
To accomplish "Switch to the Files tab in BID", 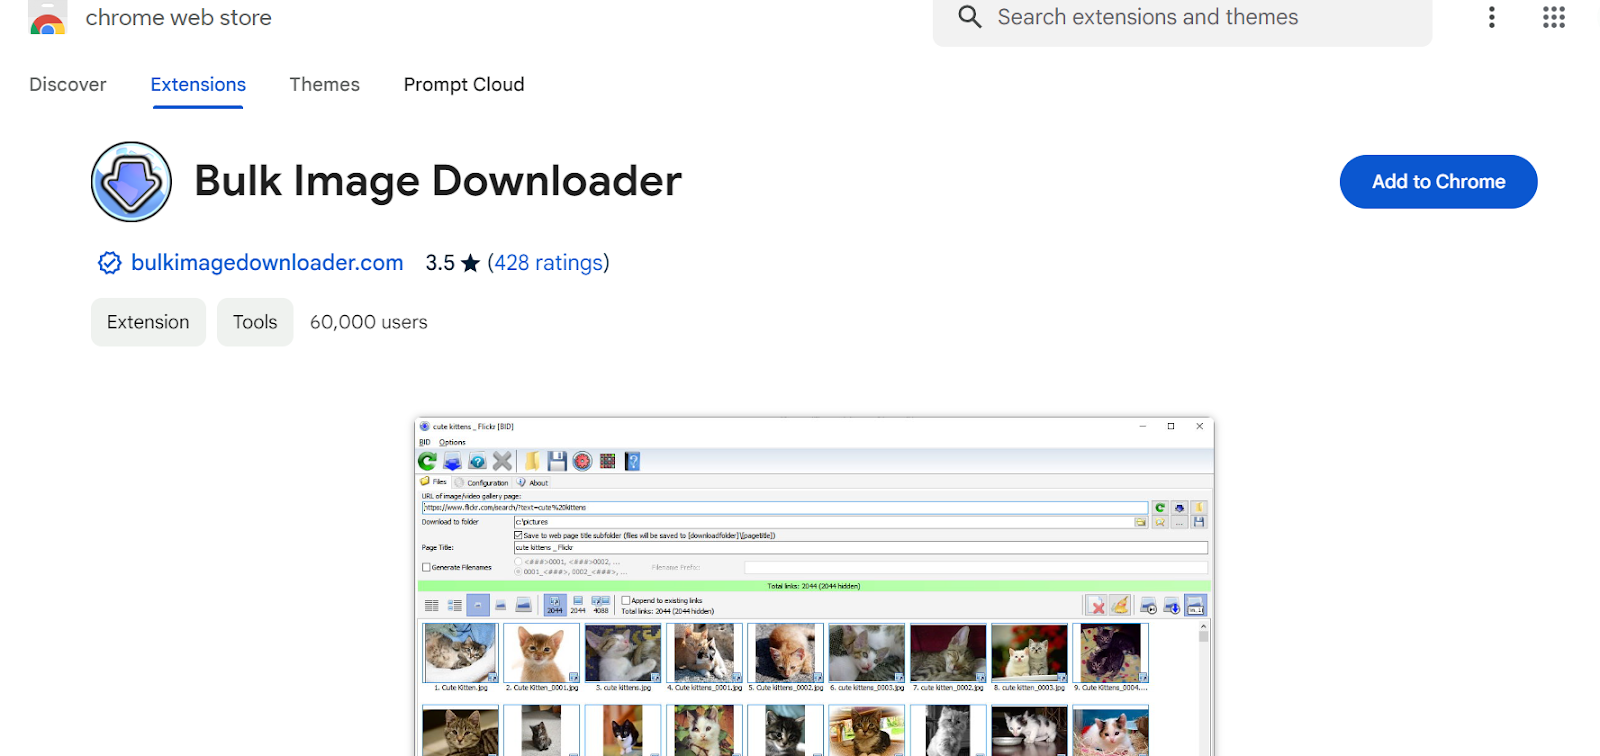I will 434,481.
